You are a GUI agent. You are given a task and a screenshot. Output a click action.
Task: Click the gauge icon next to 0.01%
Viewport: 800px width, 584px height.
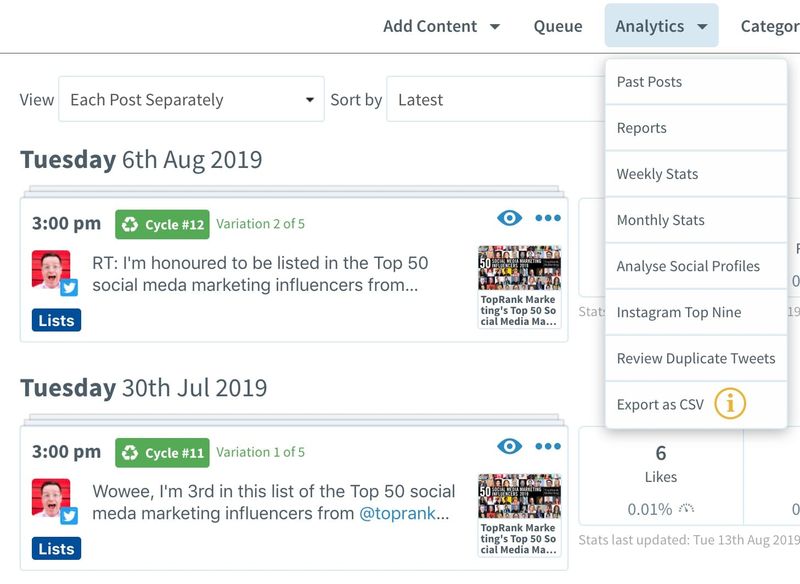click(686, 509)
